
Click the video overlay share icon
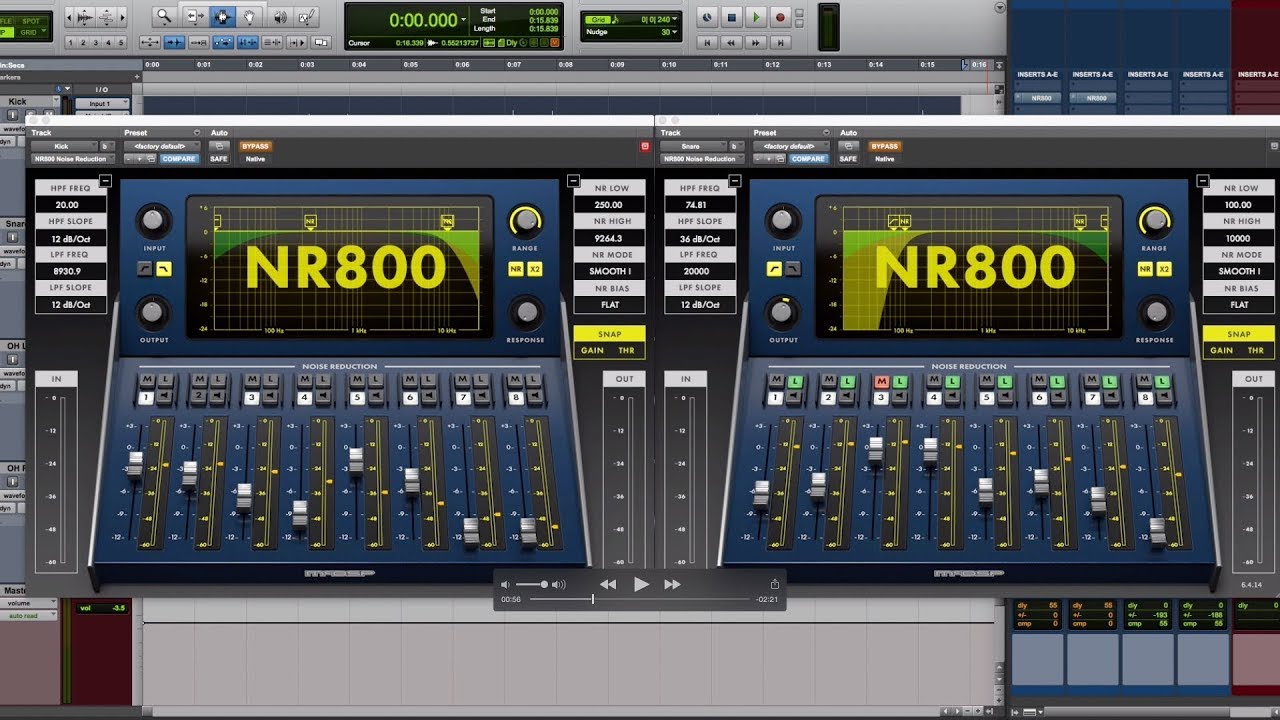click(774, 584)
